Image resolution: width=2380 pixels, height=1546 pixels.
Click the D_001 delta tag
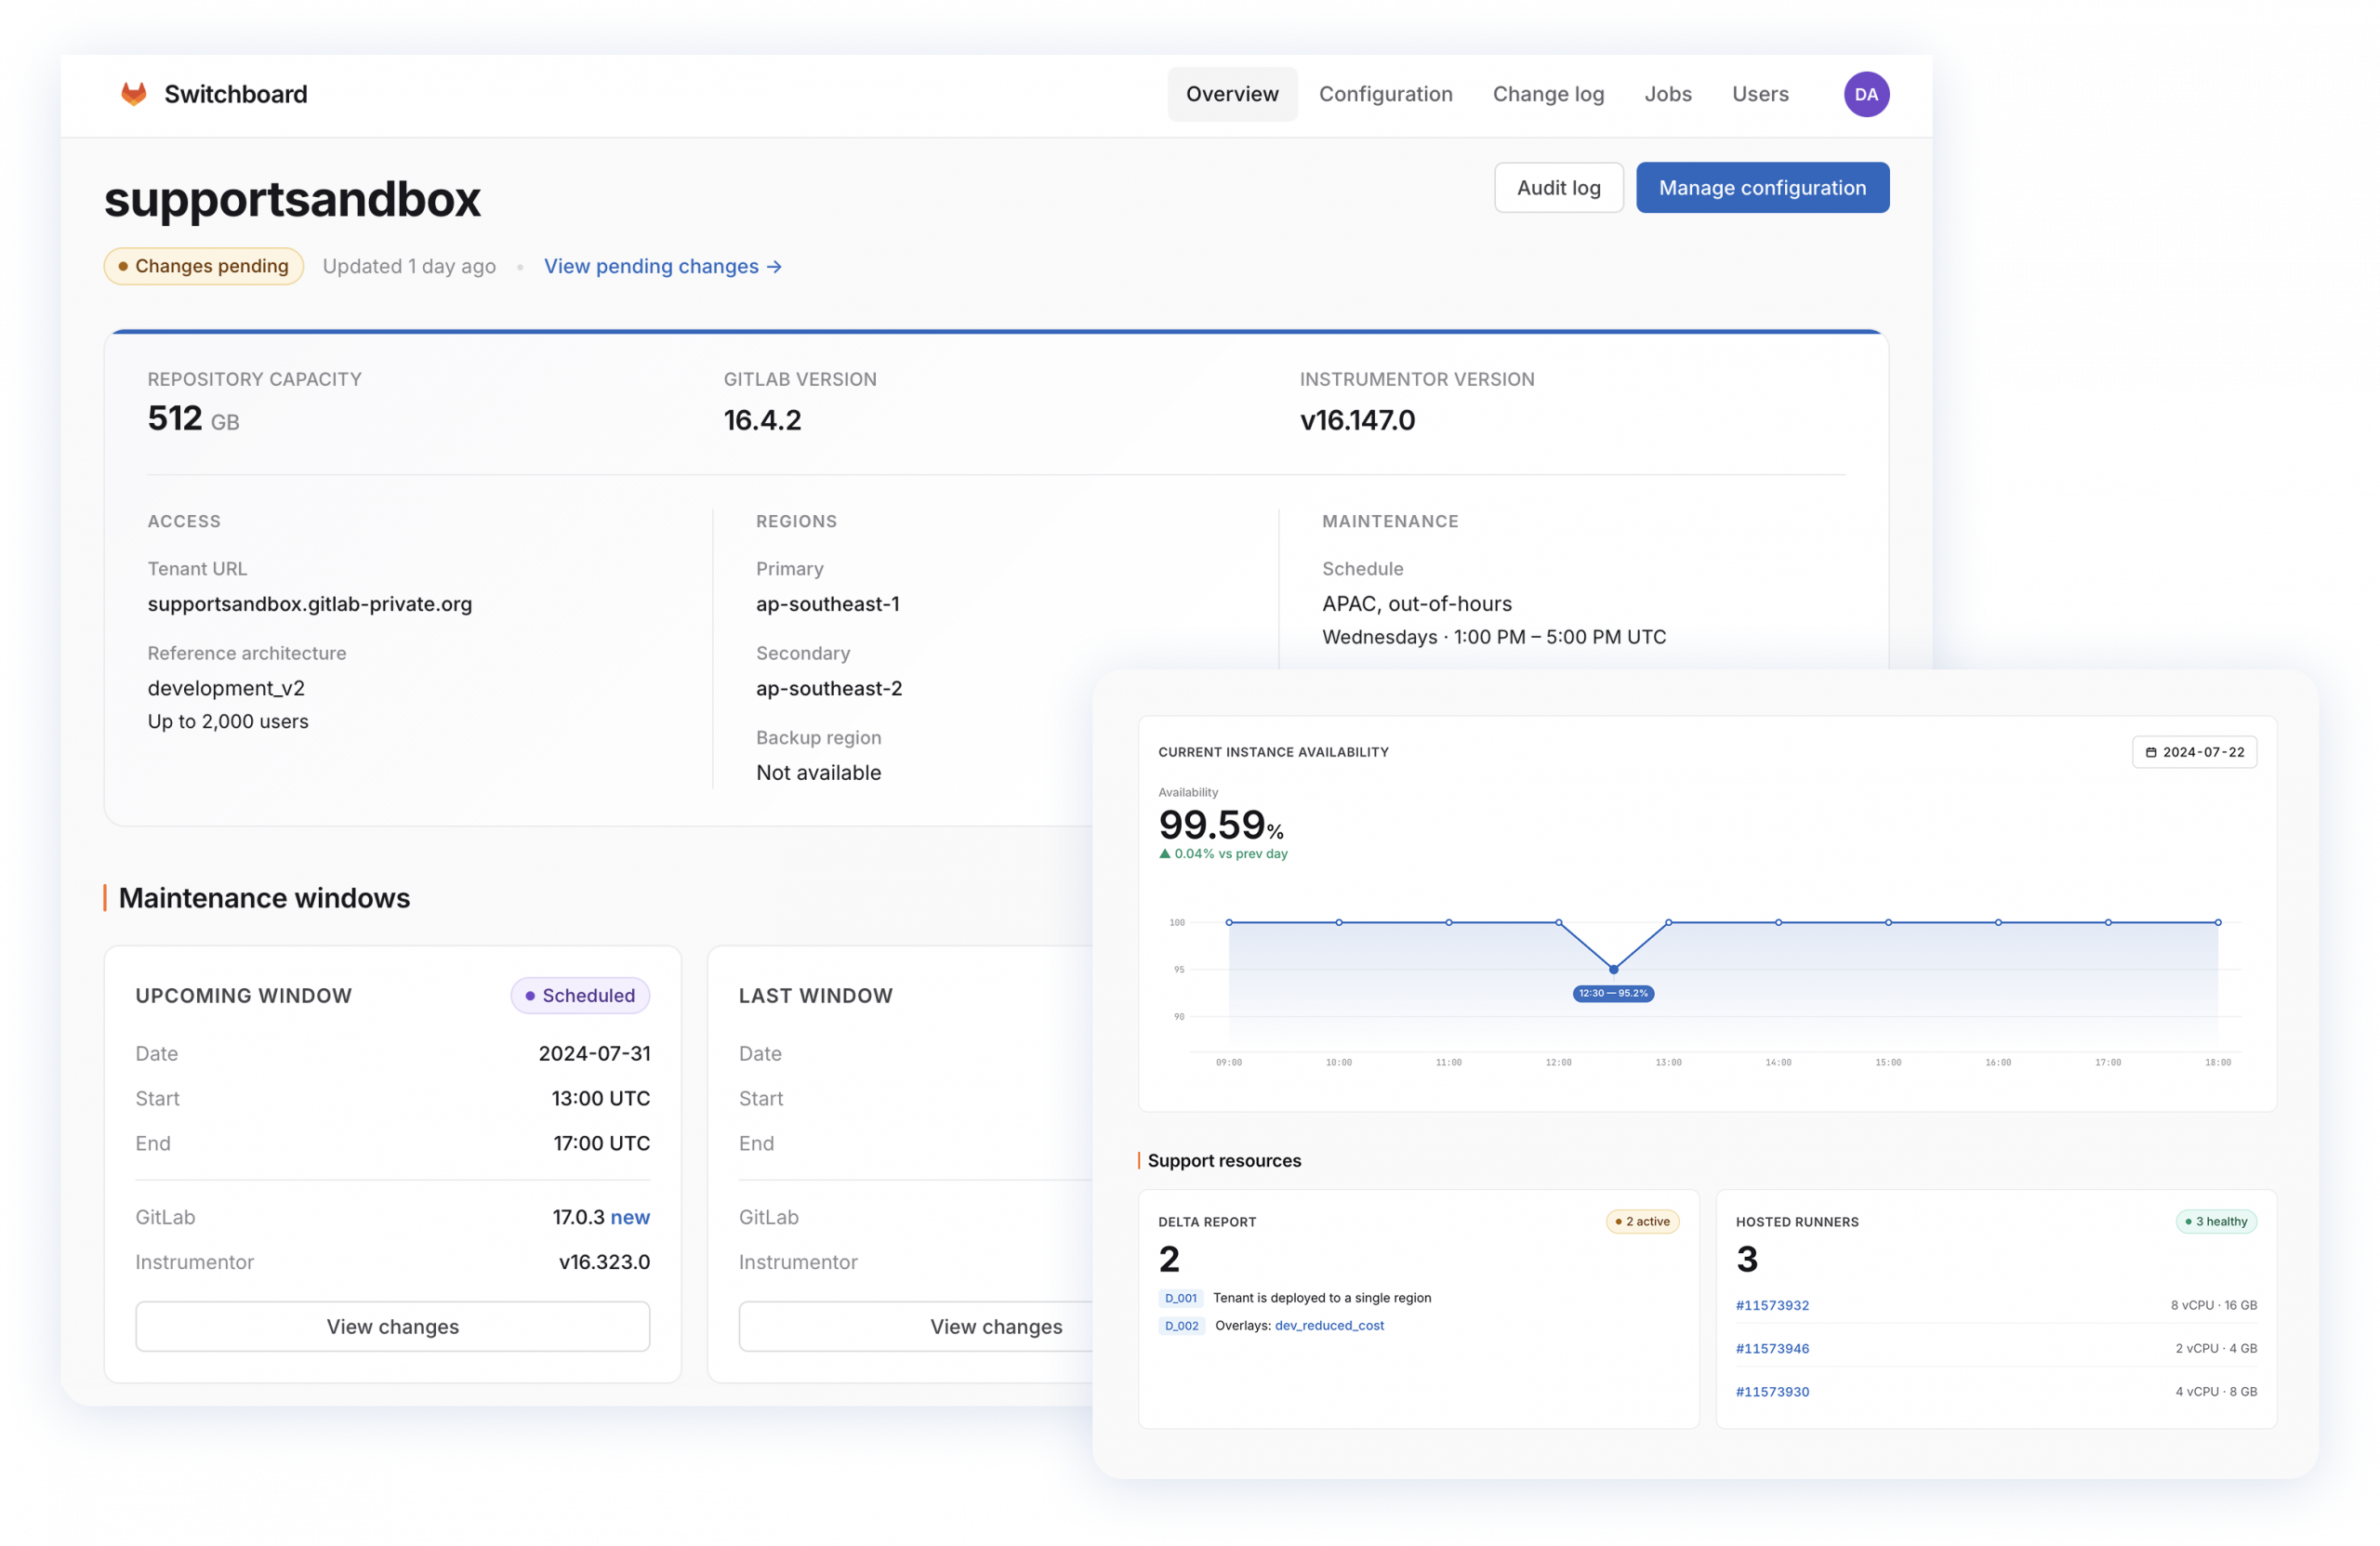(1181, 1298)
